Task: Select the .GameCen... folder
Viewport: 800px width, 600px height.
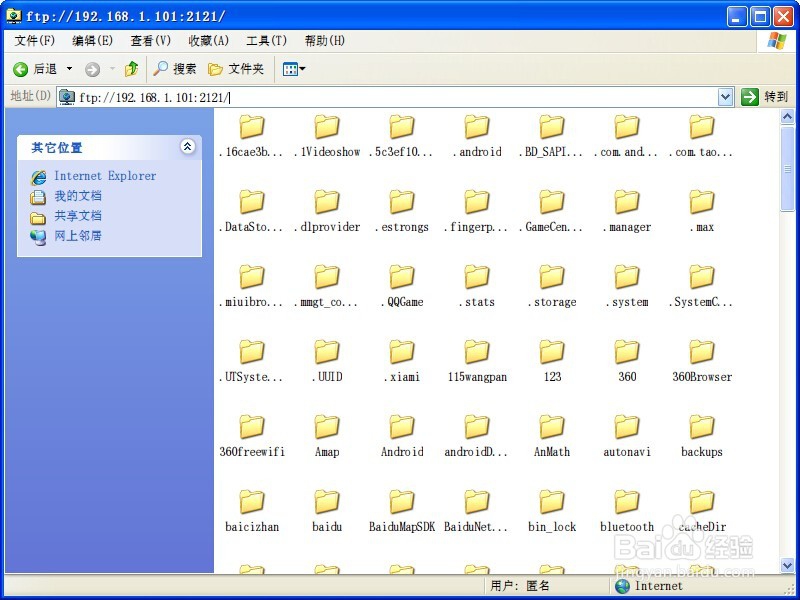Action: pos(552,211)
